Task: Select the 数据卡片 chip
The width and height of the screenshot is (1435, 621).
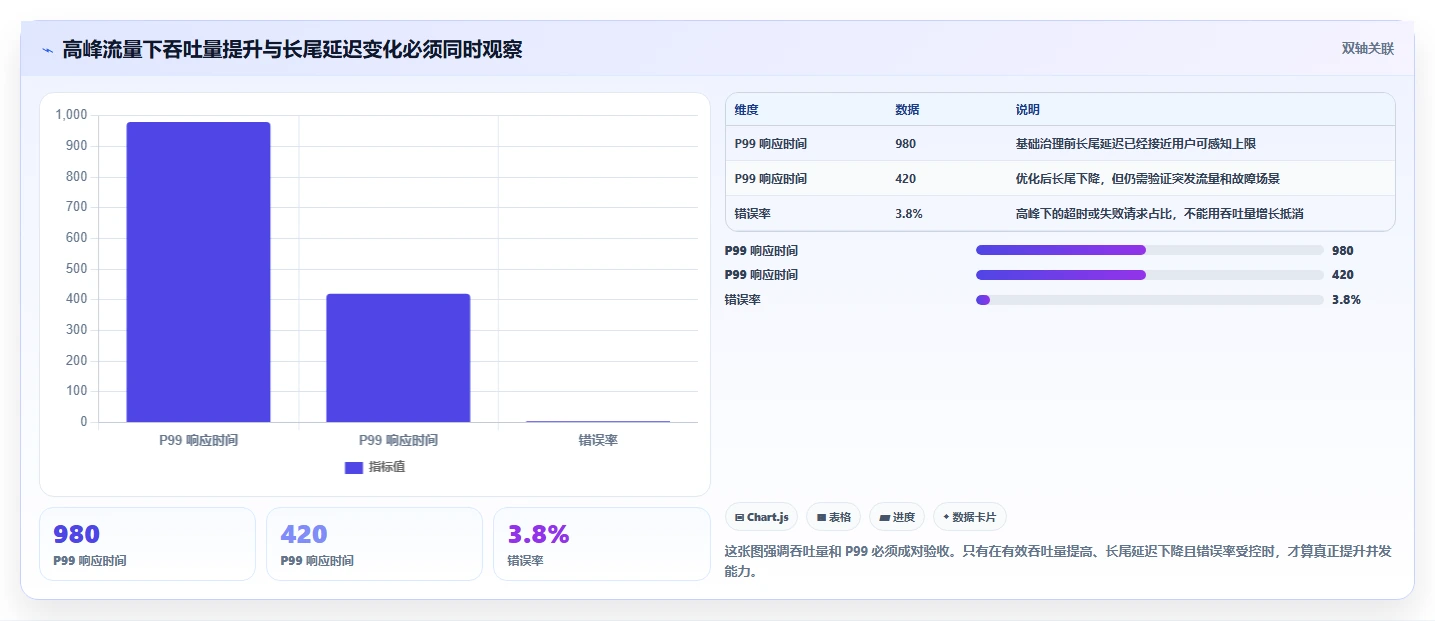Action: pyautogui.click(x=970, y=517)
